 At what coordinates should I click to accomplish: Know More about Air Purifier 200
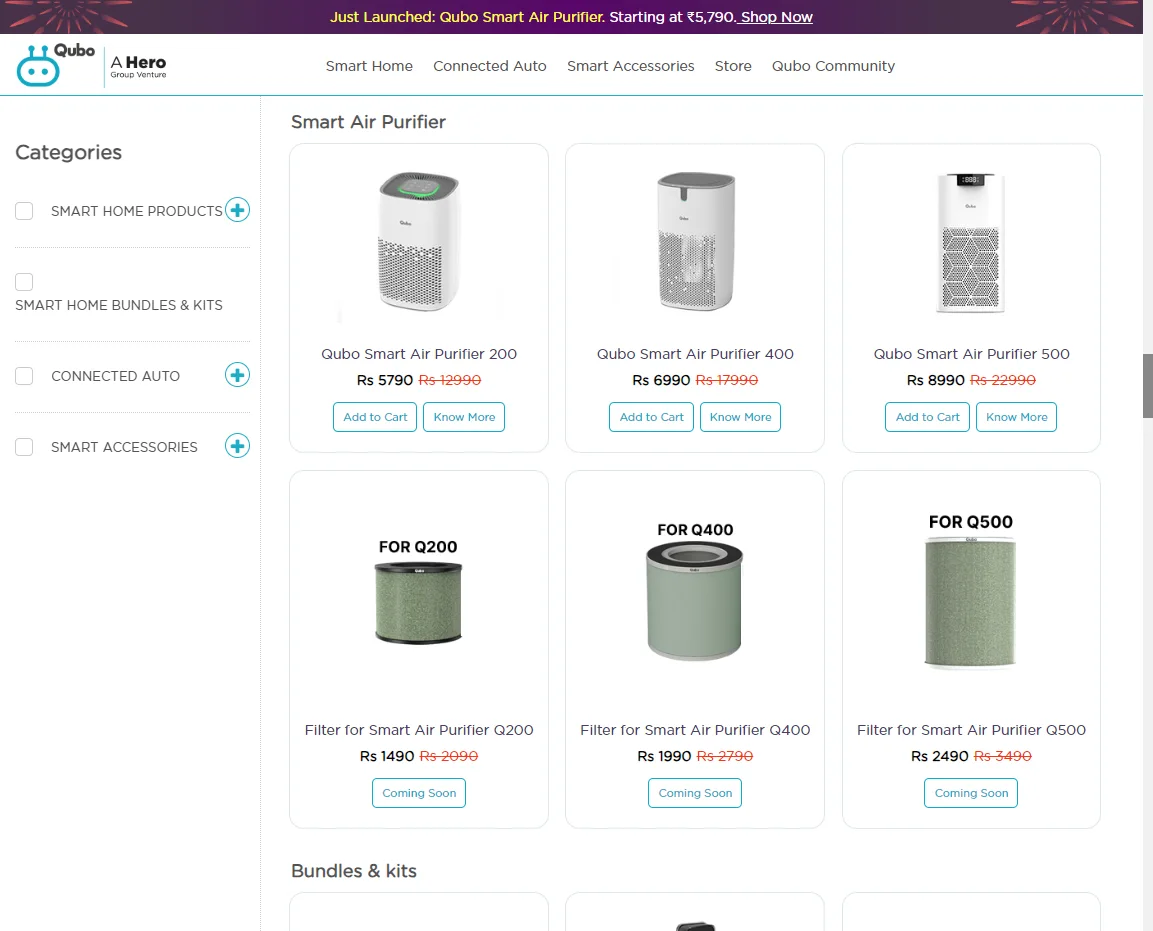pos(464,417)
